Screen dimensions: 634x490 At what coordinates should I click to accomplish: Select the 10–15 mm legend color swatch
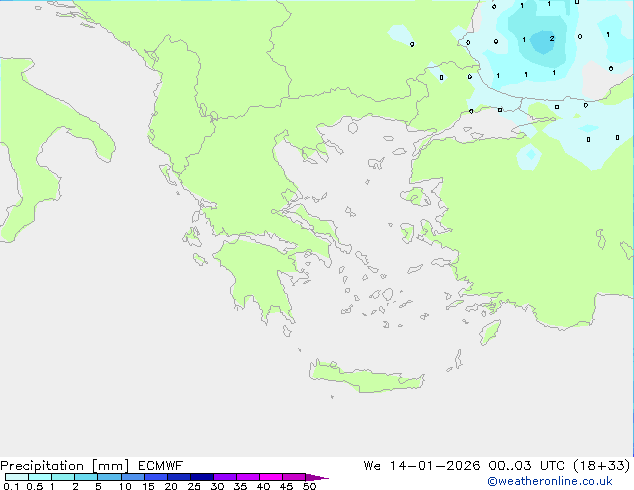133,477
